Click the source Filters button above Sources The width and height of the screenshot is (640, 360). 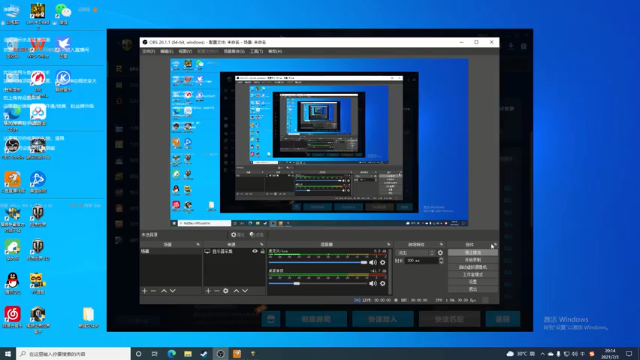257,235
